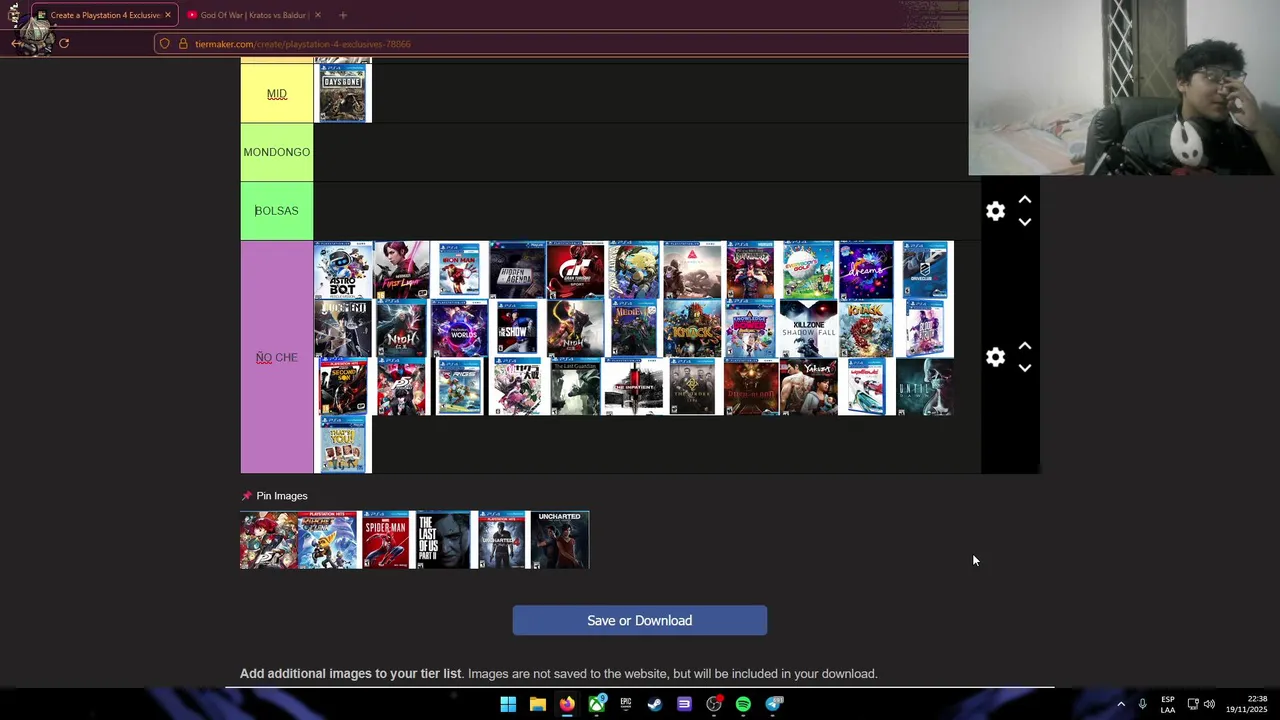1280x720 pixels.
Task: Click the Pin Images pushpin icon
Action: pyautogui.click(x=246, y=496)
